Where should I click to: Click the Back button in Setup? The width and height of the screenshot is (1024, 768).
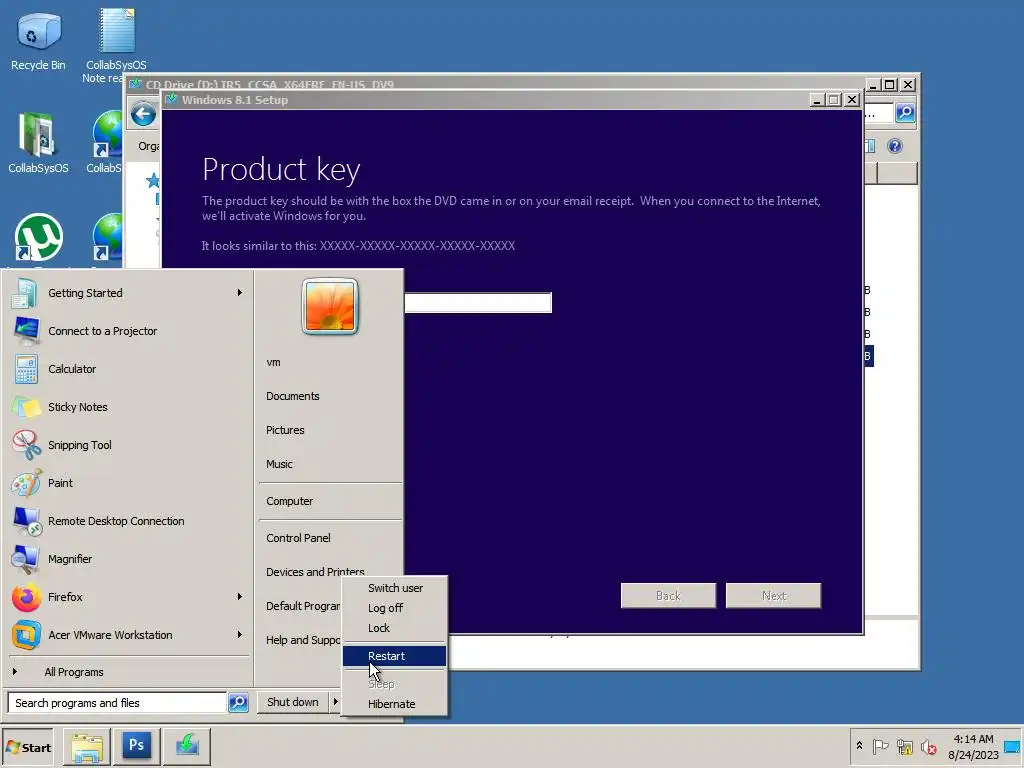click(x=668, y=596)
